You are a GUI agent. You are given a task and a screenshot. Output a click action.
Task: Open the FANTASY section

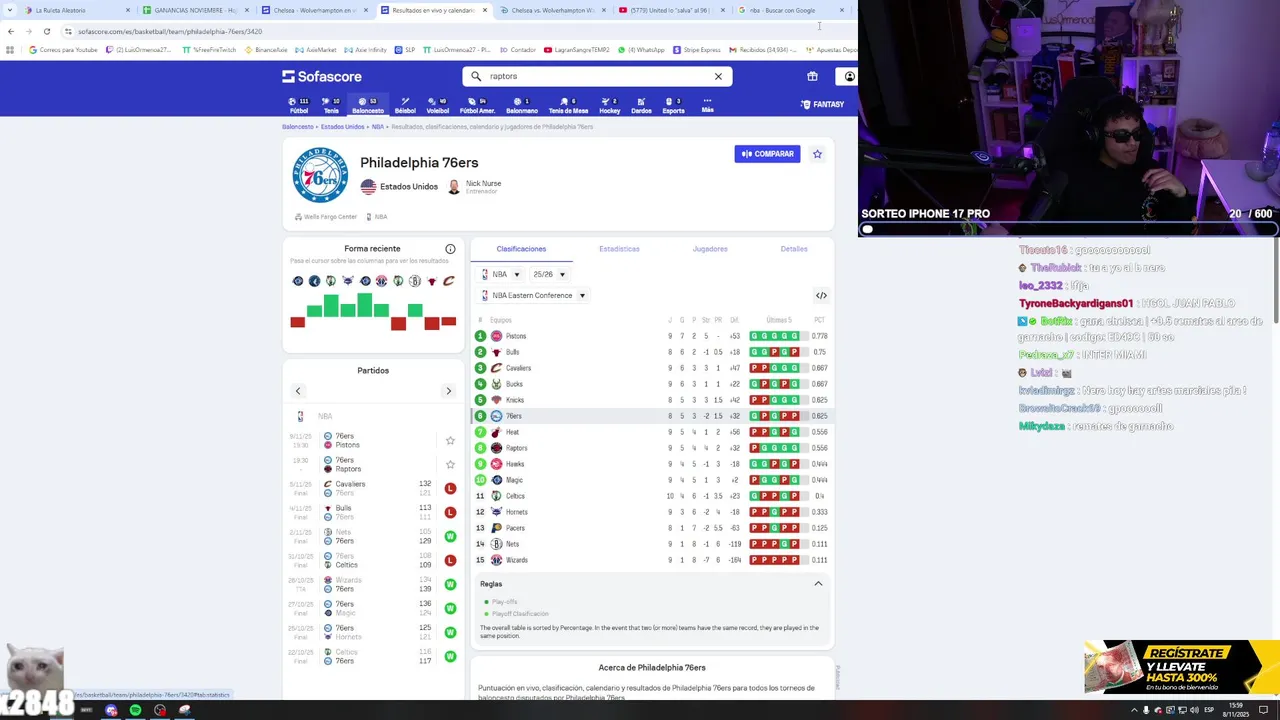pos(822,104)
